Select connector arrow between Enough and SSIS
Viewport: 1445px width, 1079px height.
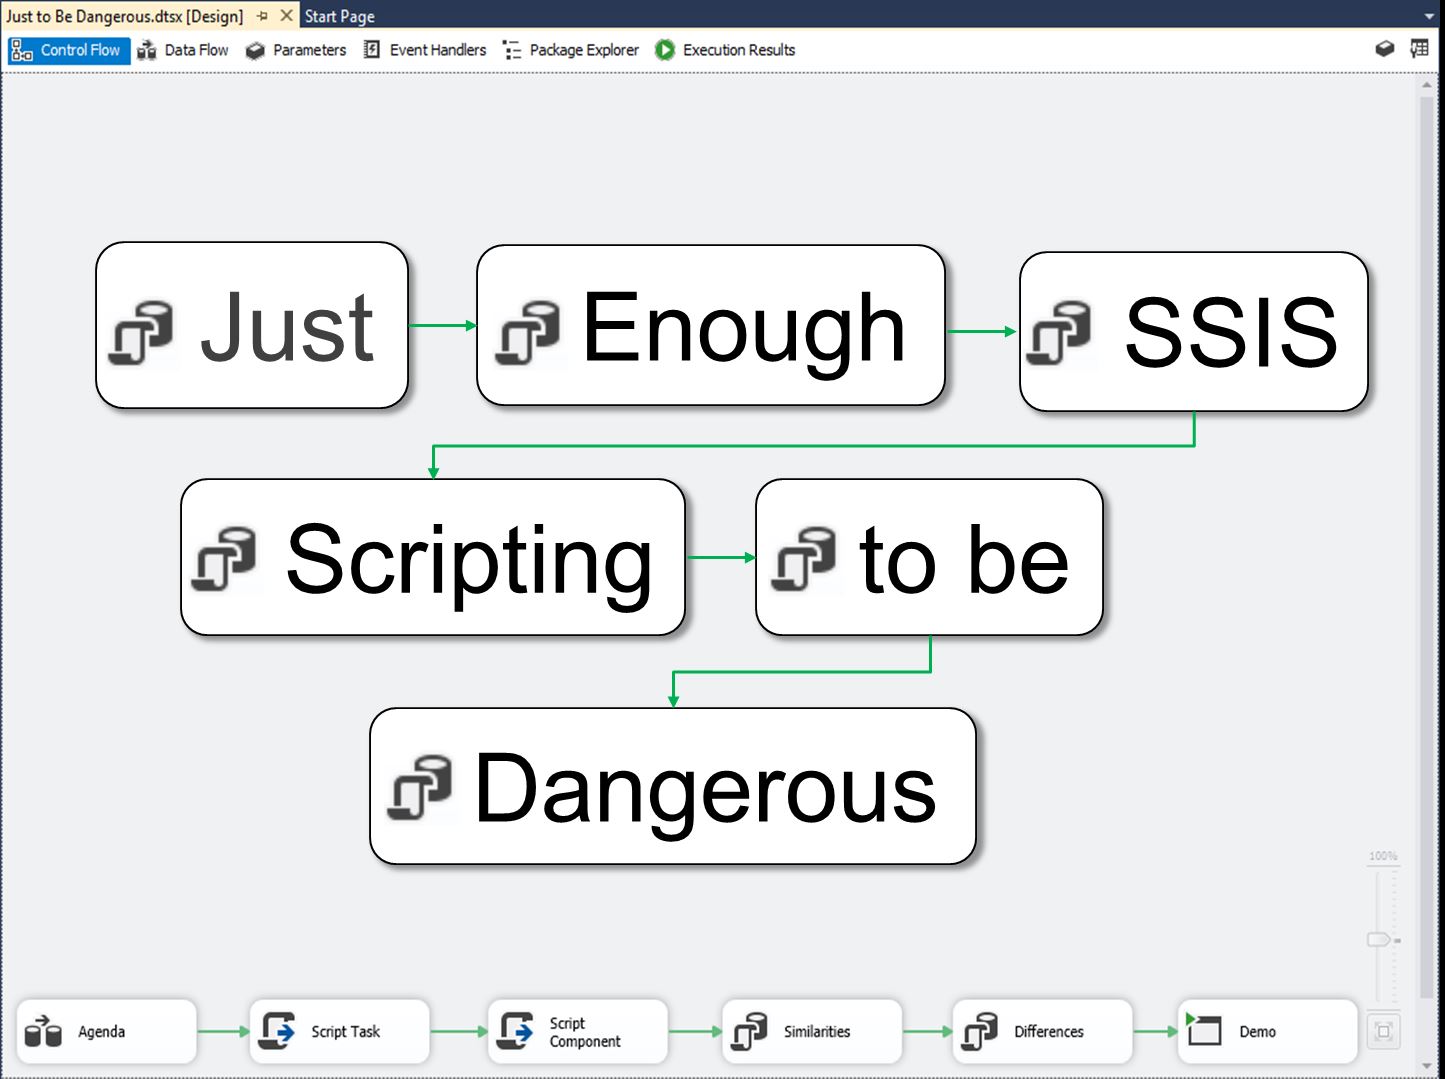(982, 331)
